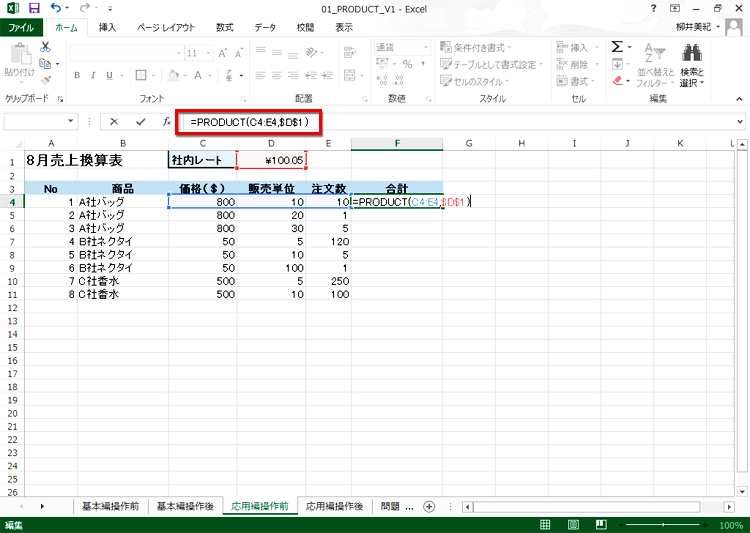Click the zoom slider in status bar
This screenshot has height=533, width=750.
pos(663,525)
